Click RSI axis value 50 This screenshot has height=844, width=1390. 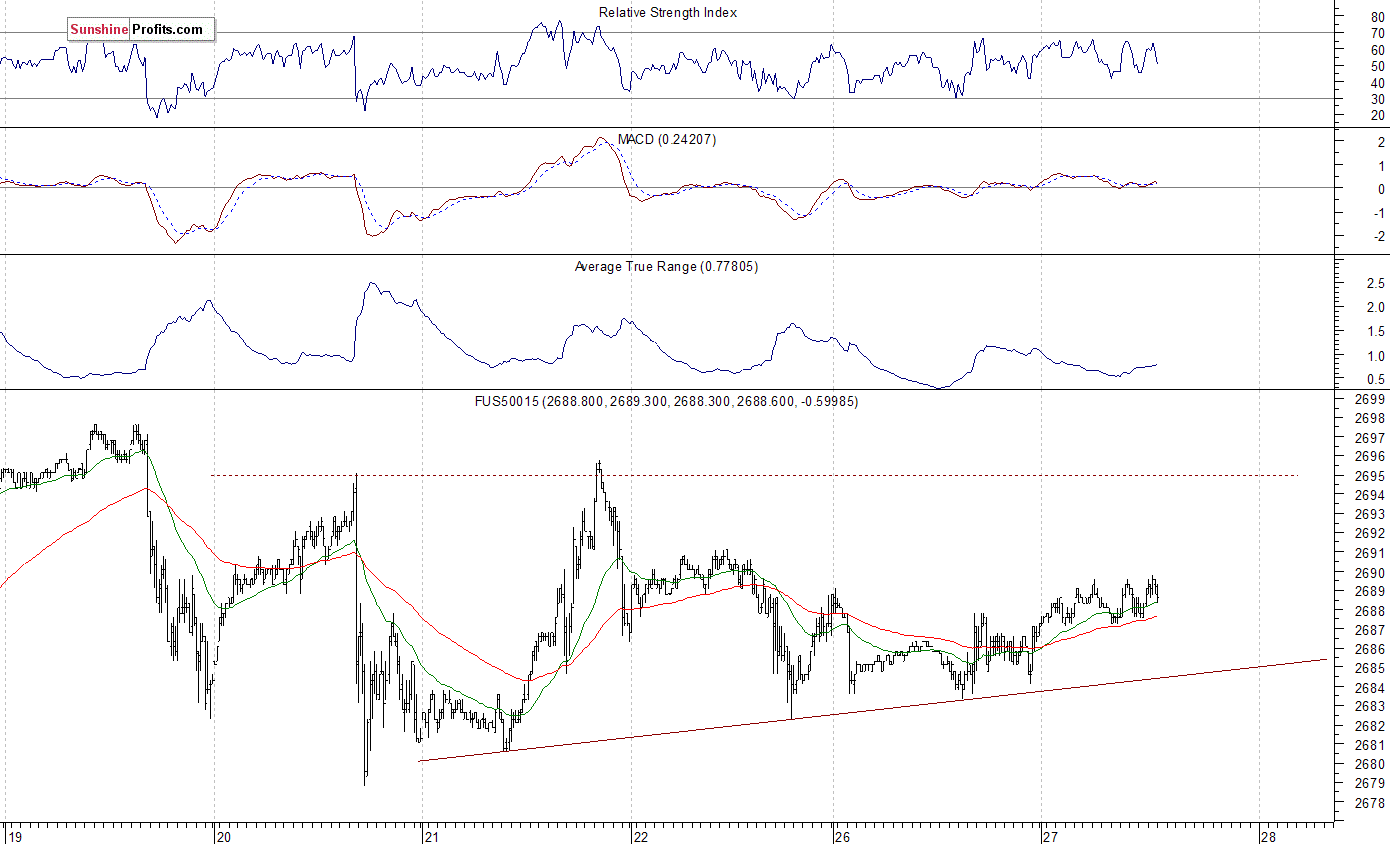[x=1377, y=66]
